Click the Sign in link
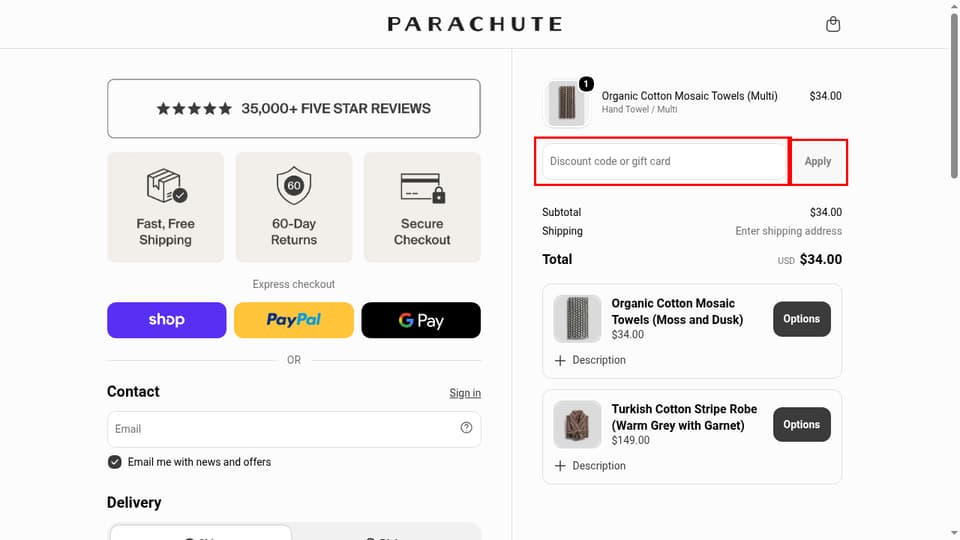Image resolution: width=960 pixels, height=540 pixels. point(465,393)
